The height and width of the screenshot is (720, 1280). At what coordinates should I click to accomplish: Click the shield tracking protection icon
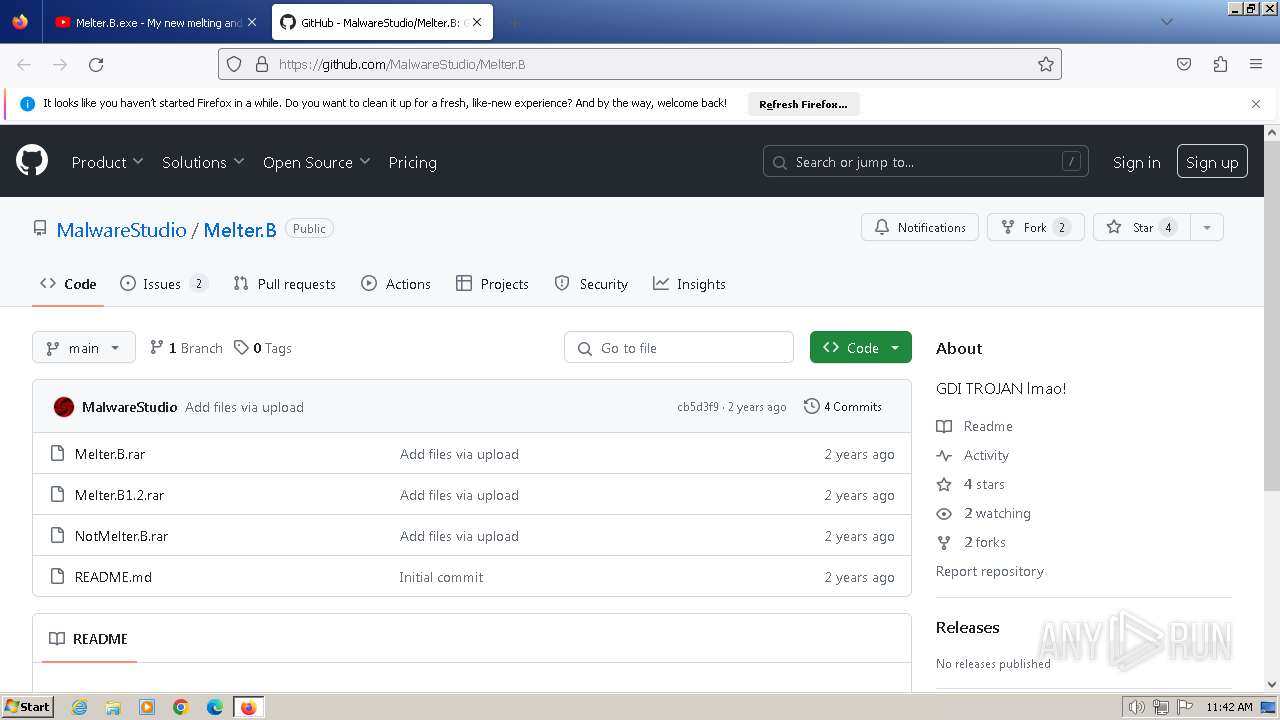click(x=234, y=64)
